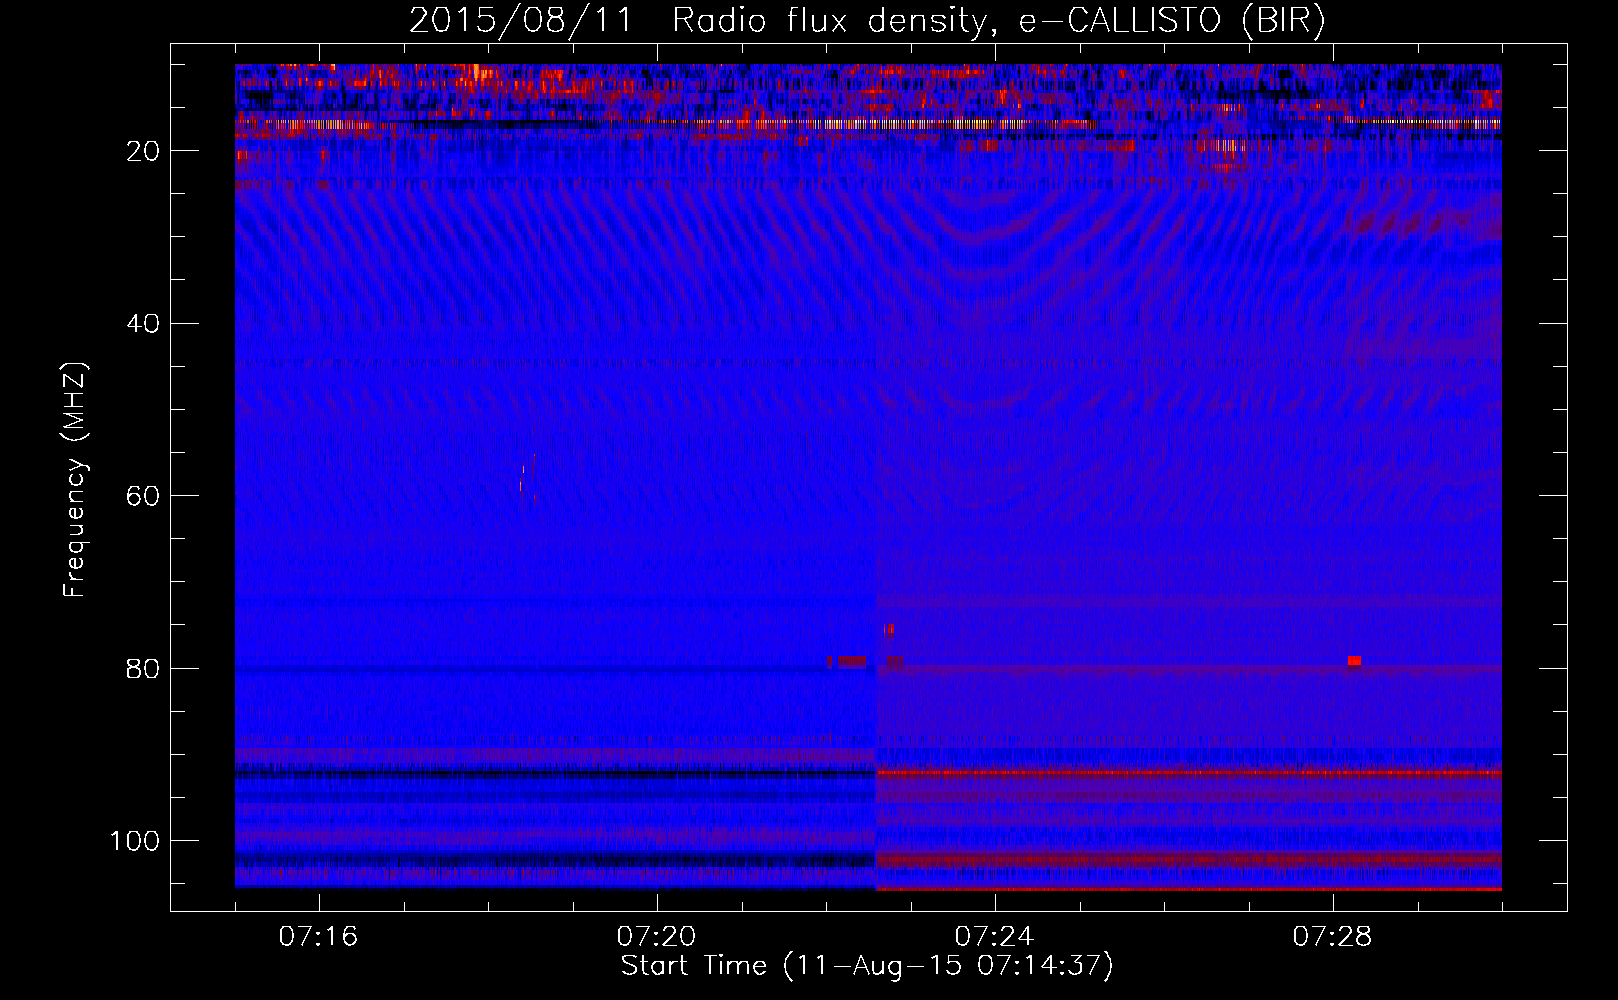Click the 07:24 time tick label
Screen dimensions: 1618x1000
click(x=994, y=936)
